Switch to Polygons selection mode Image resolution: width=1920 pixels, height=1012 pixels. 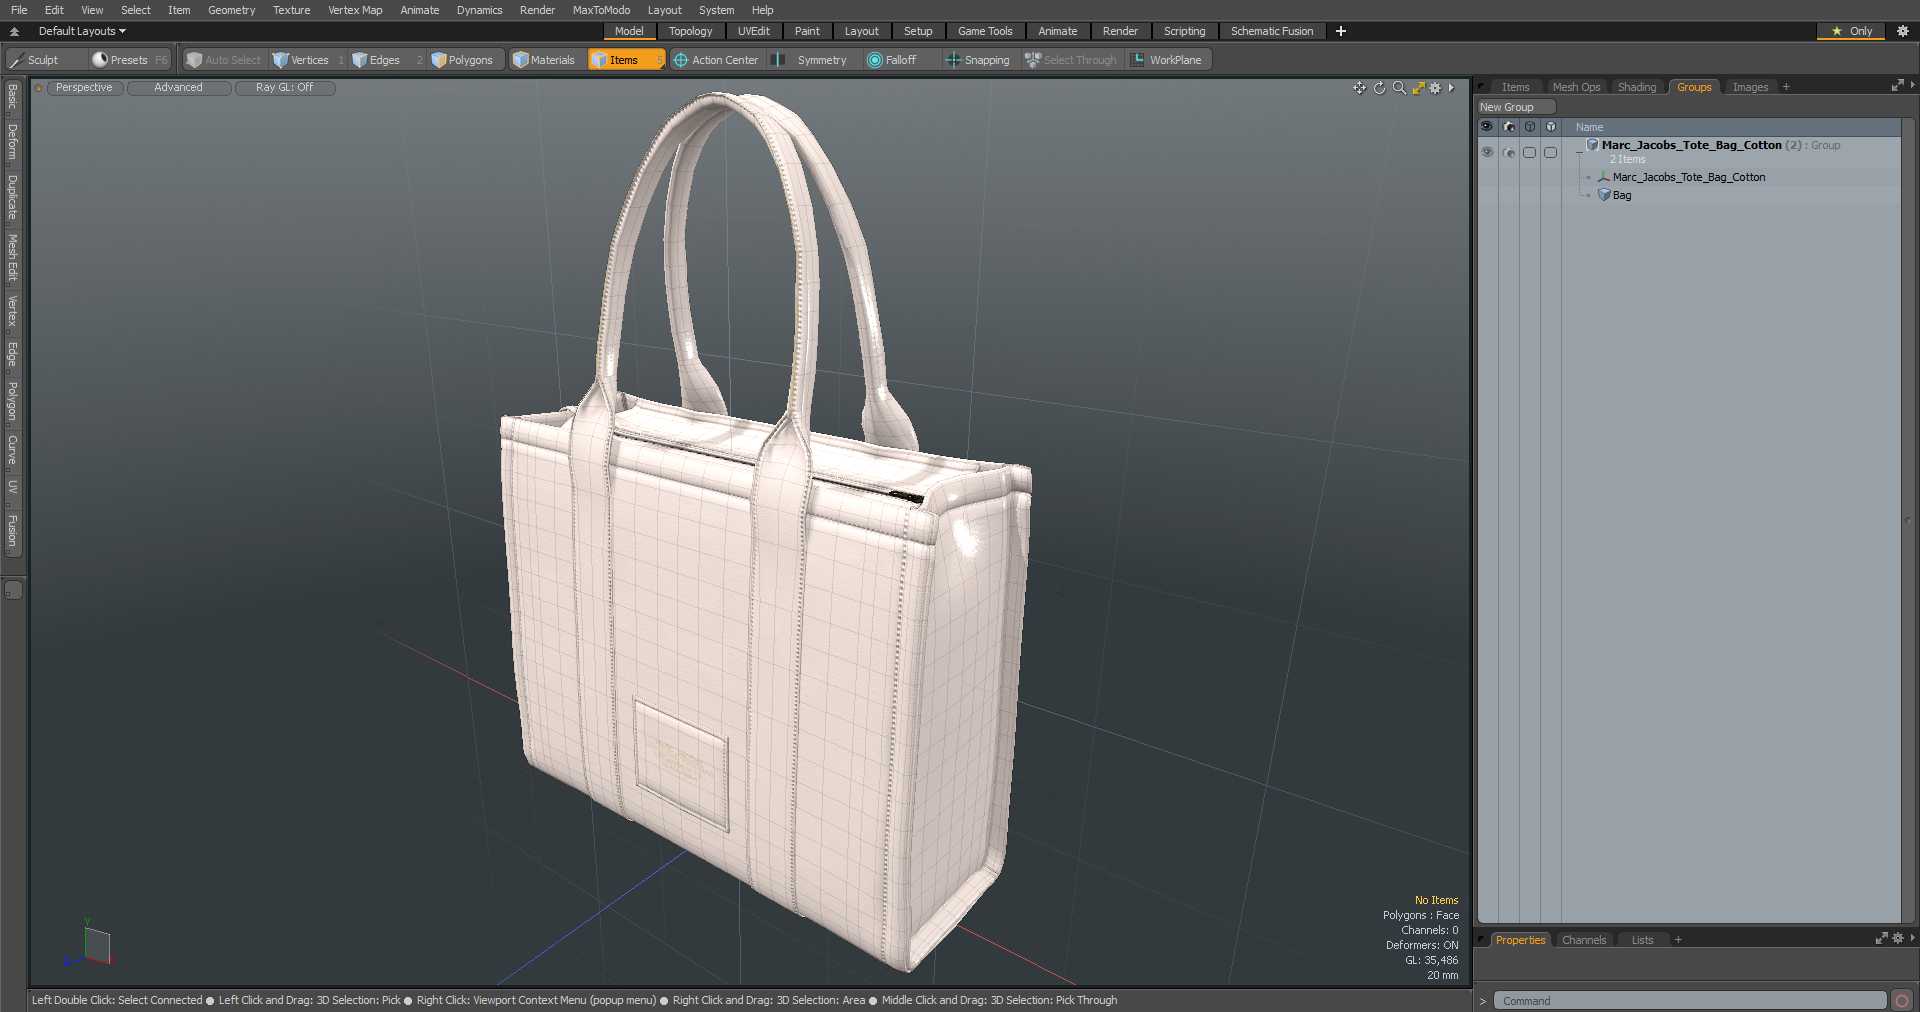click(464, 60)
